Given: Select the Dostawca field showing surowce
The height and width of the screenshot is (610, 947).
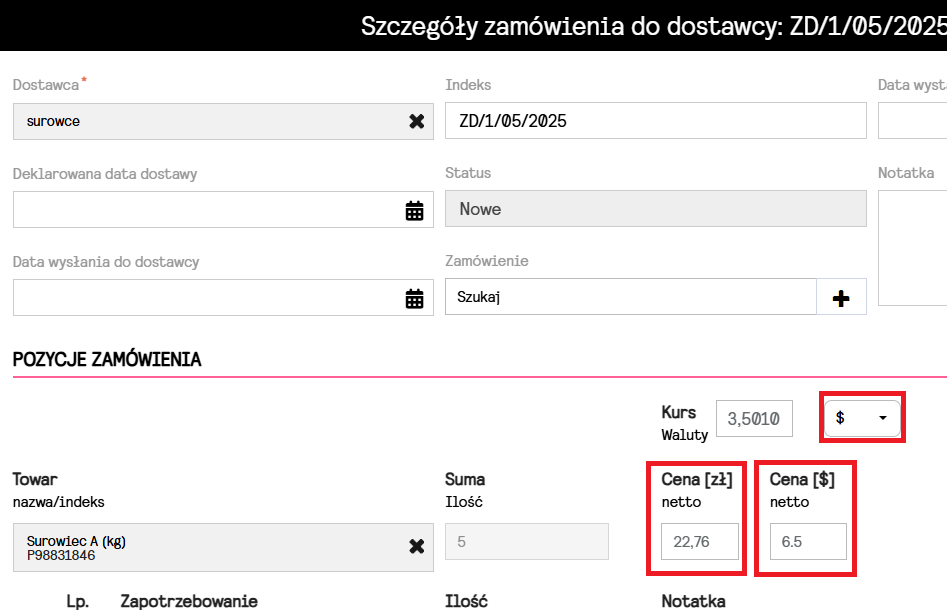Looking at the screenshot, I should 200,121.
